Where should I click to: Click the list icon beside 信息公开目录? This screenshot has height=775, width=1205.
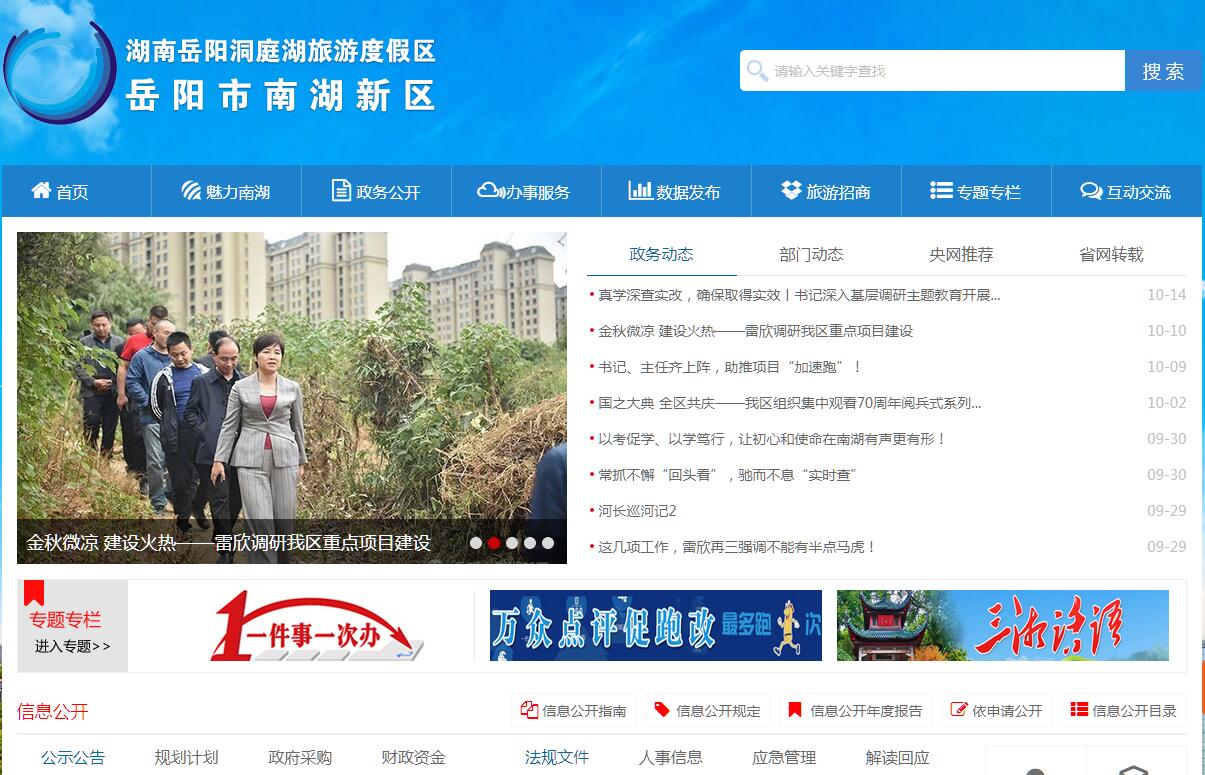tap(1079, 710)
